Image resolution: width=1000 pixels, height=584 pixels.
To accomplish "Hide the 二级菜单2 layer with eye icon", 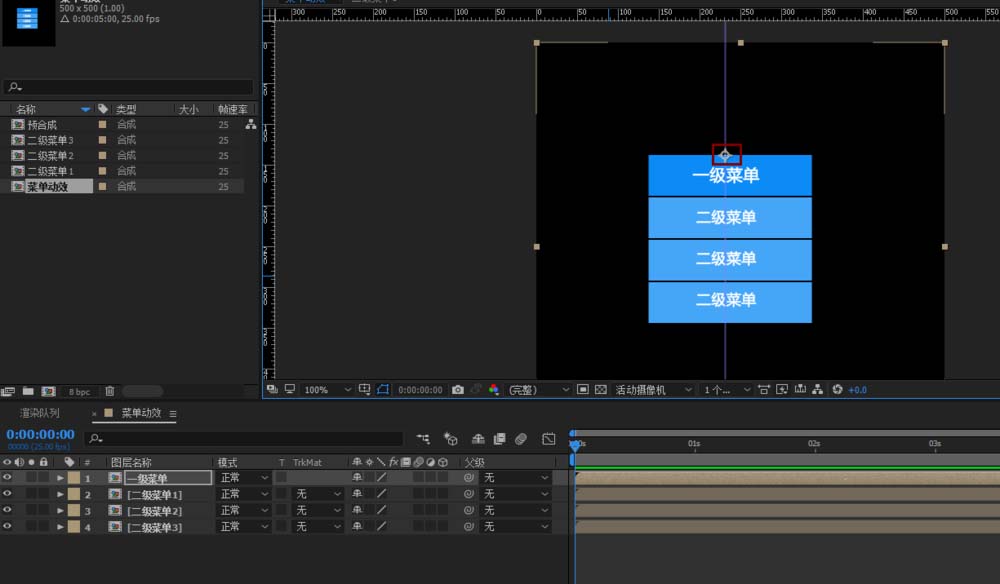I will point(7,510).
